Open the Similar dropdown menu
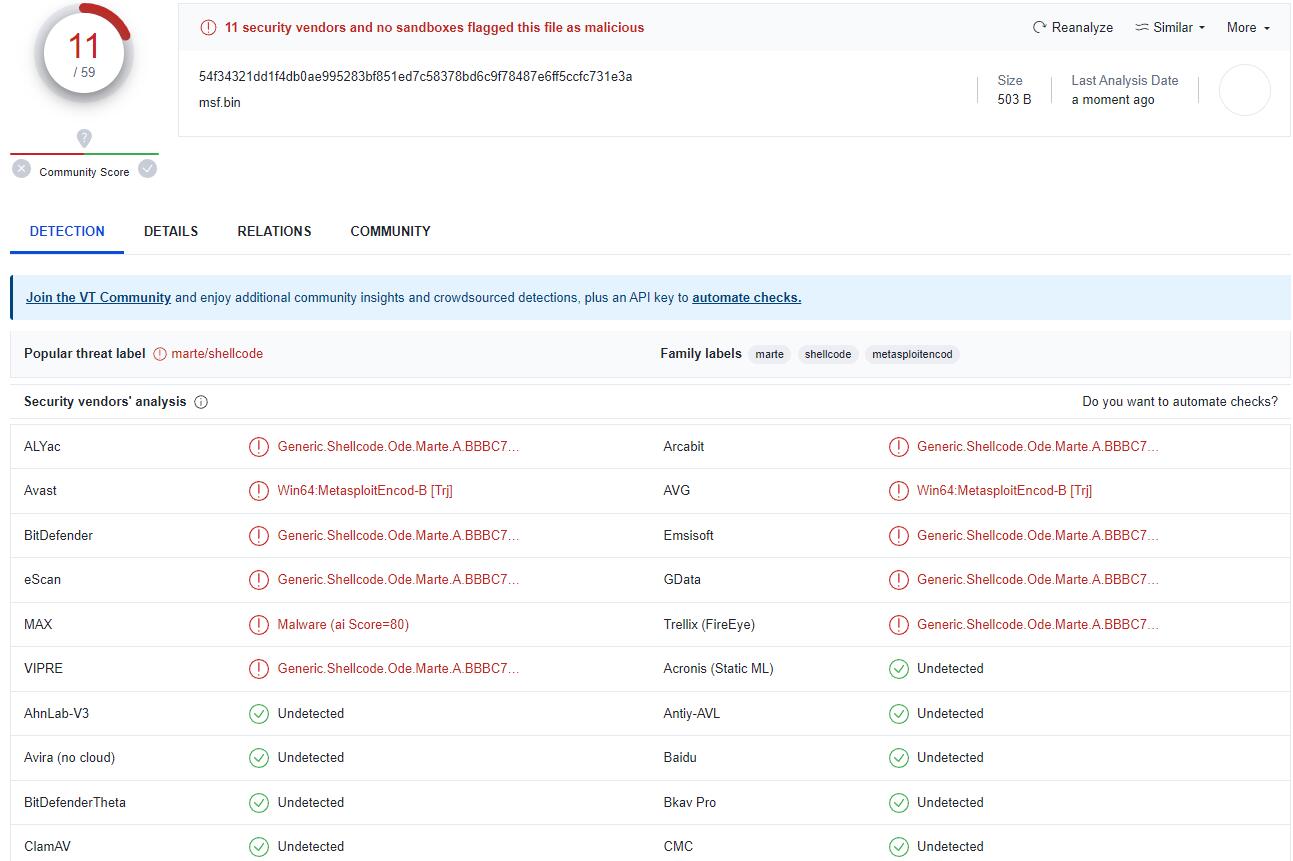The image size is (1293, 861). click(1170, 28)
